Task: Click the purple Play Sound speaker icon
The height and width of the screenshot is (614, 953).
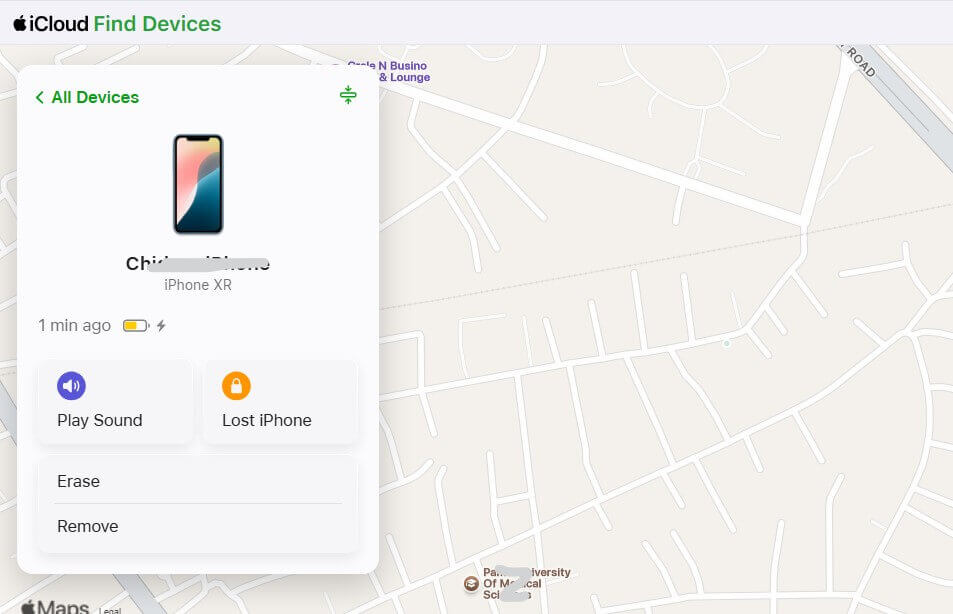Action: 71,385
